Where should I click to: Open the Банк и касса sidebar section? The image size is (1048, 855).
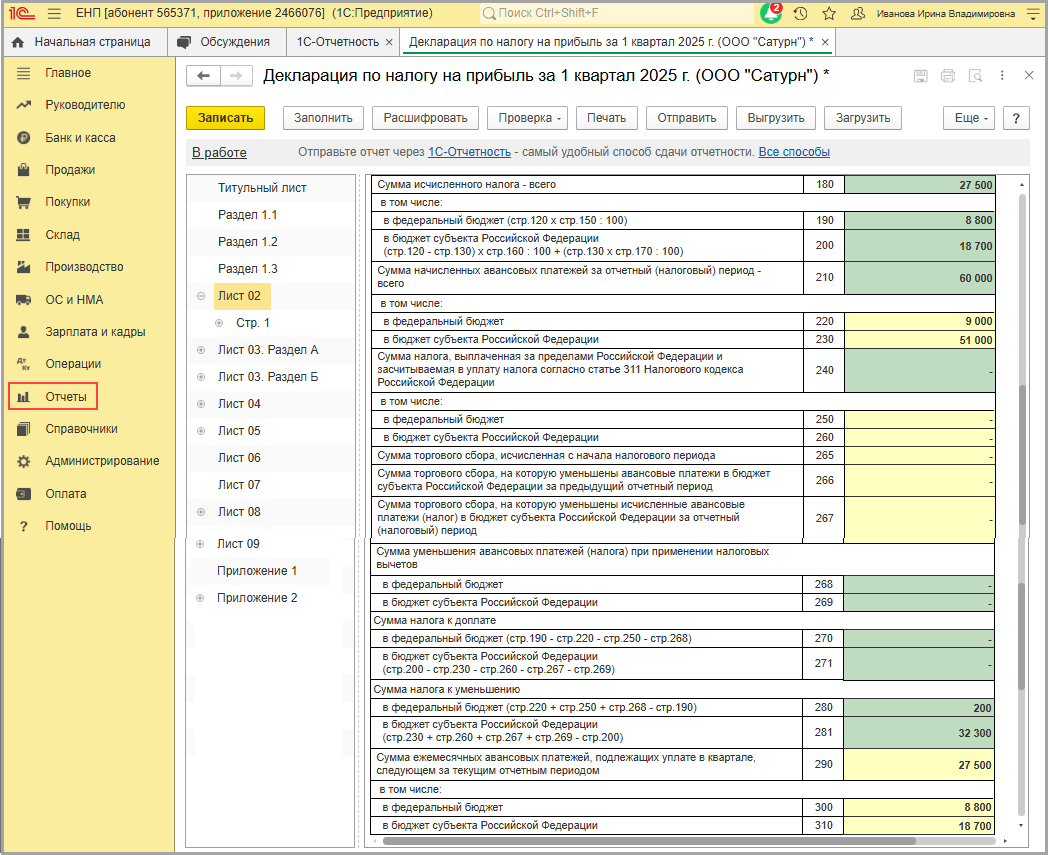pos(79,138)
